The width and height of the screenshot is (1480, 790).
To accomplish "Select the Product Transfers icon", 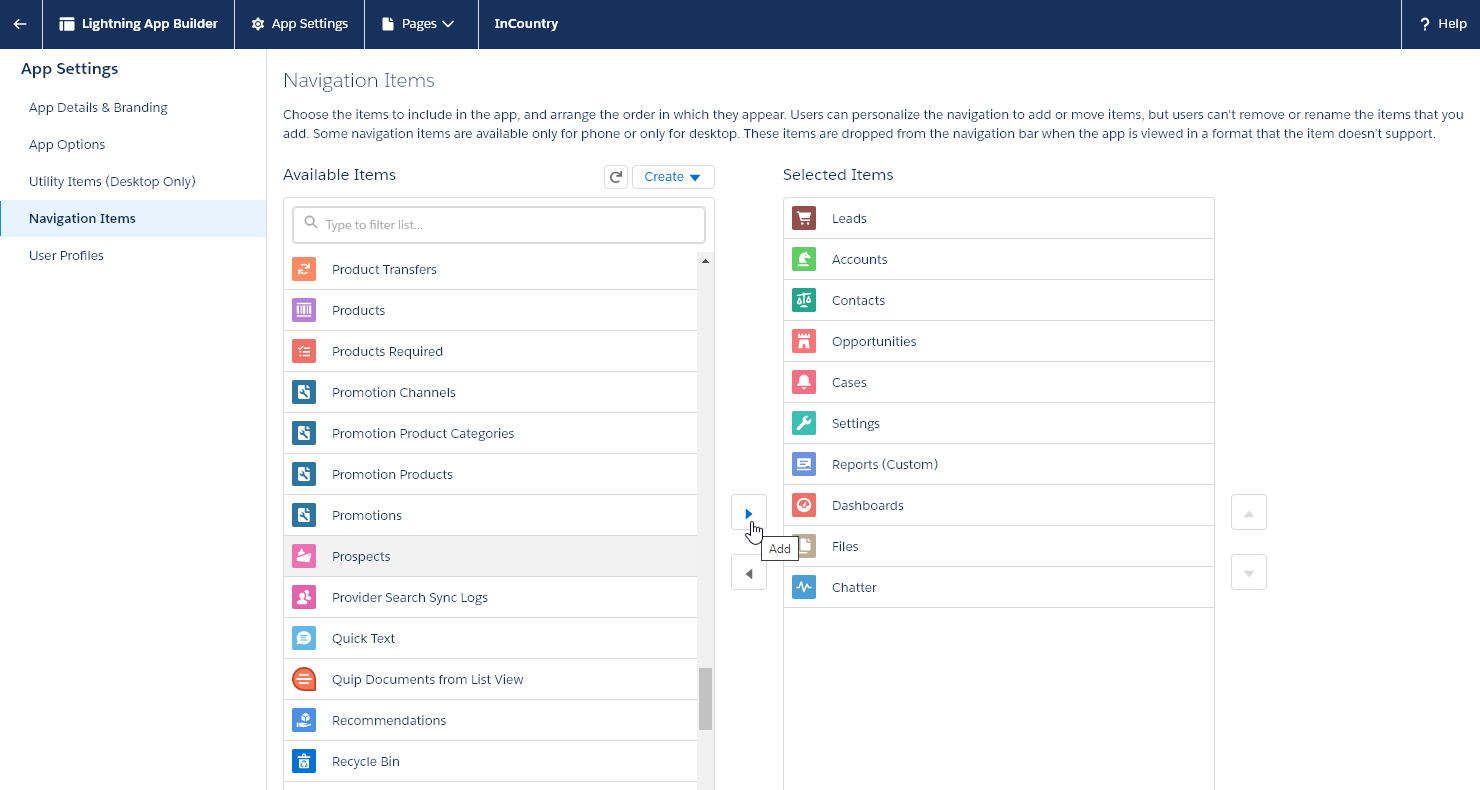I will 304,269.
